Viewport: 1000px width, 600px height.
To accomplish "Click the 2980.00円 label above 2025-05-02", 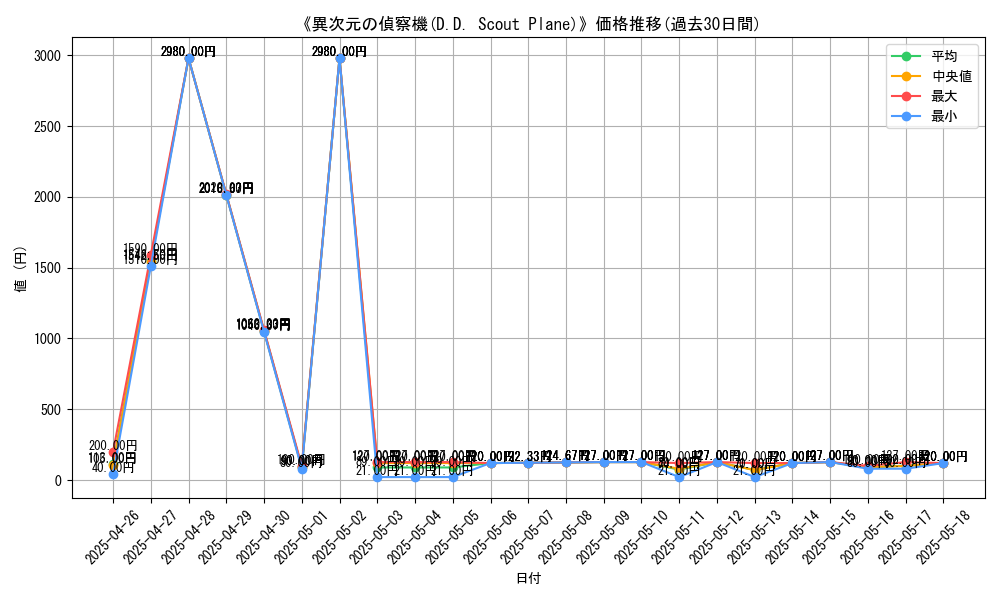I will point(339,52).
